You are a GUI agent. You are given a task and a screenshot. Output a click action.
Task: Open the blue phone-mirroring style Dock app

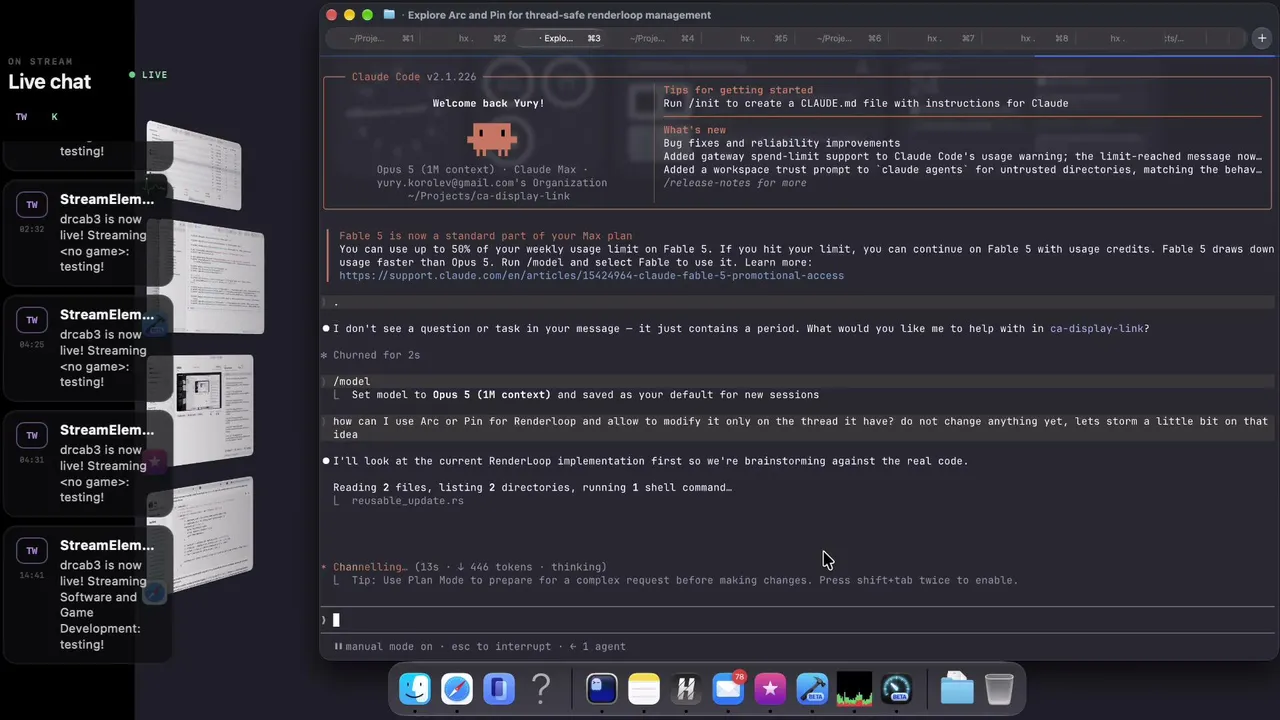pyautogui.click(x=499, y=688)
